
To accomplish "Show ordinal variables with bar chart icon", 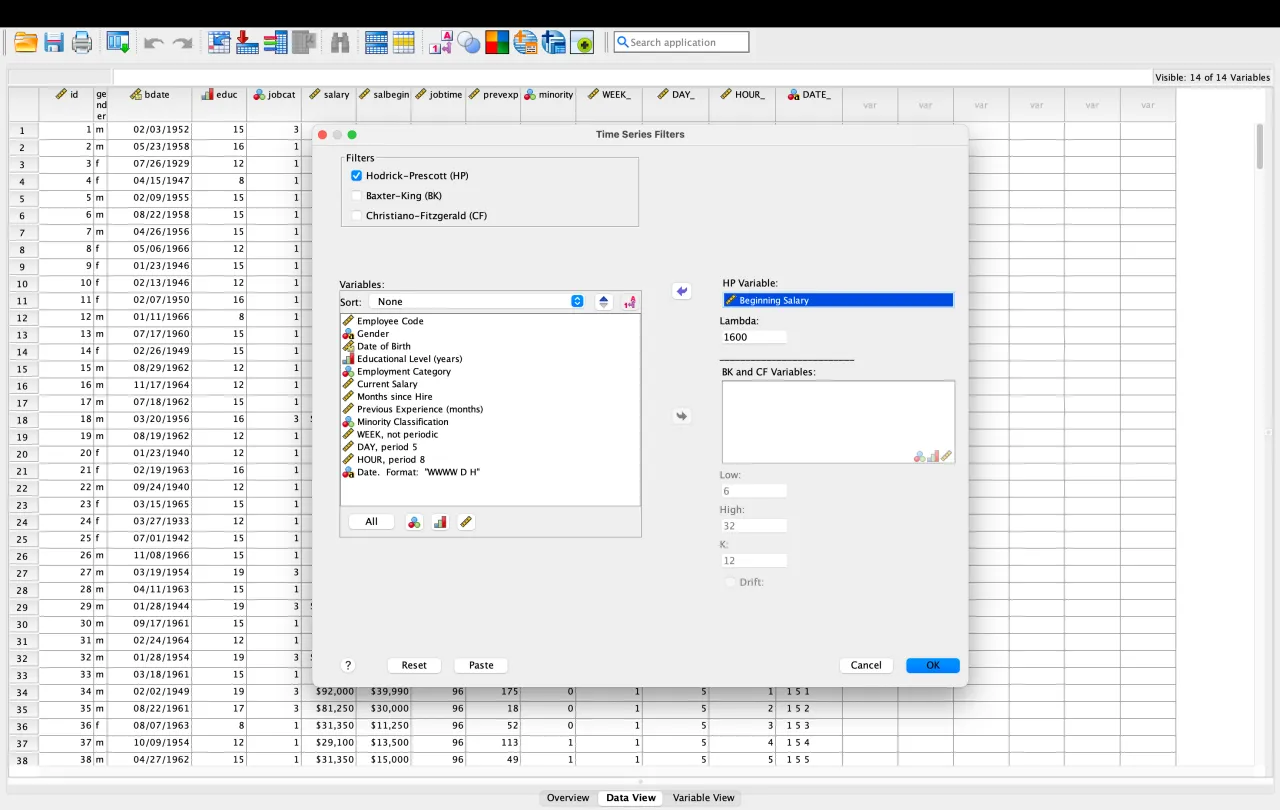I will 440,522.
